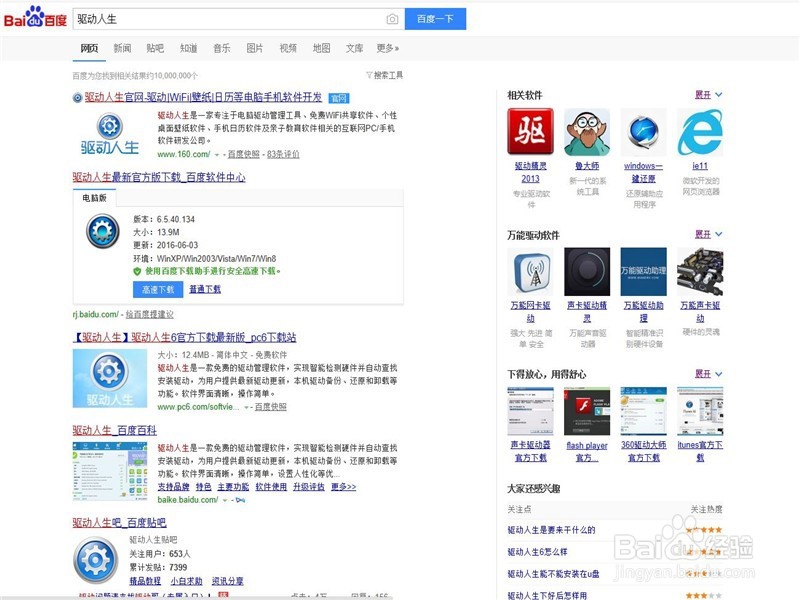The height and width of the screenshot is (600, 800).
Task: Click flash player 官方 thumbnail
Action: 587,411
